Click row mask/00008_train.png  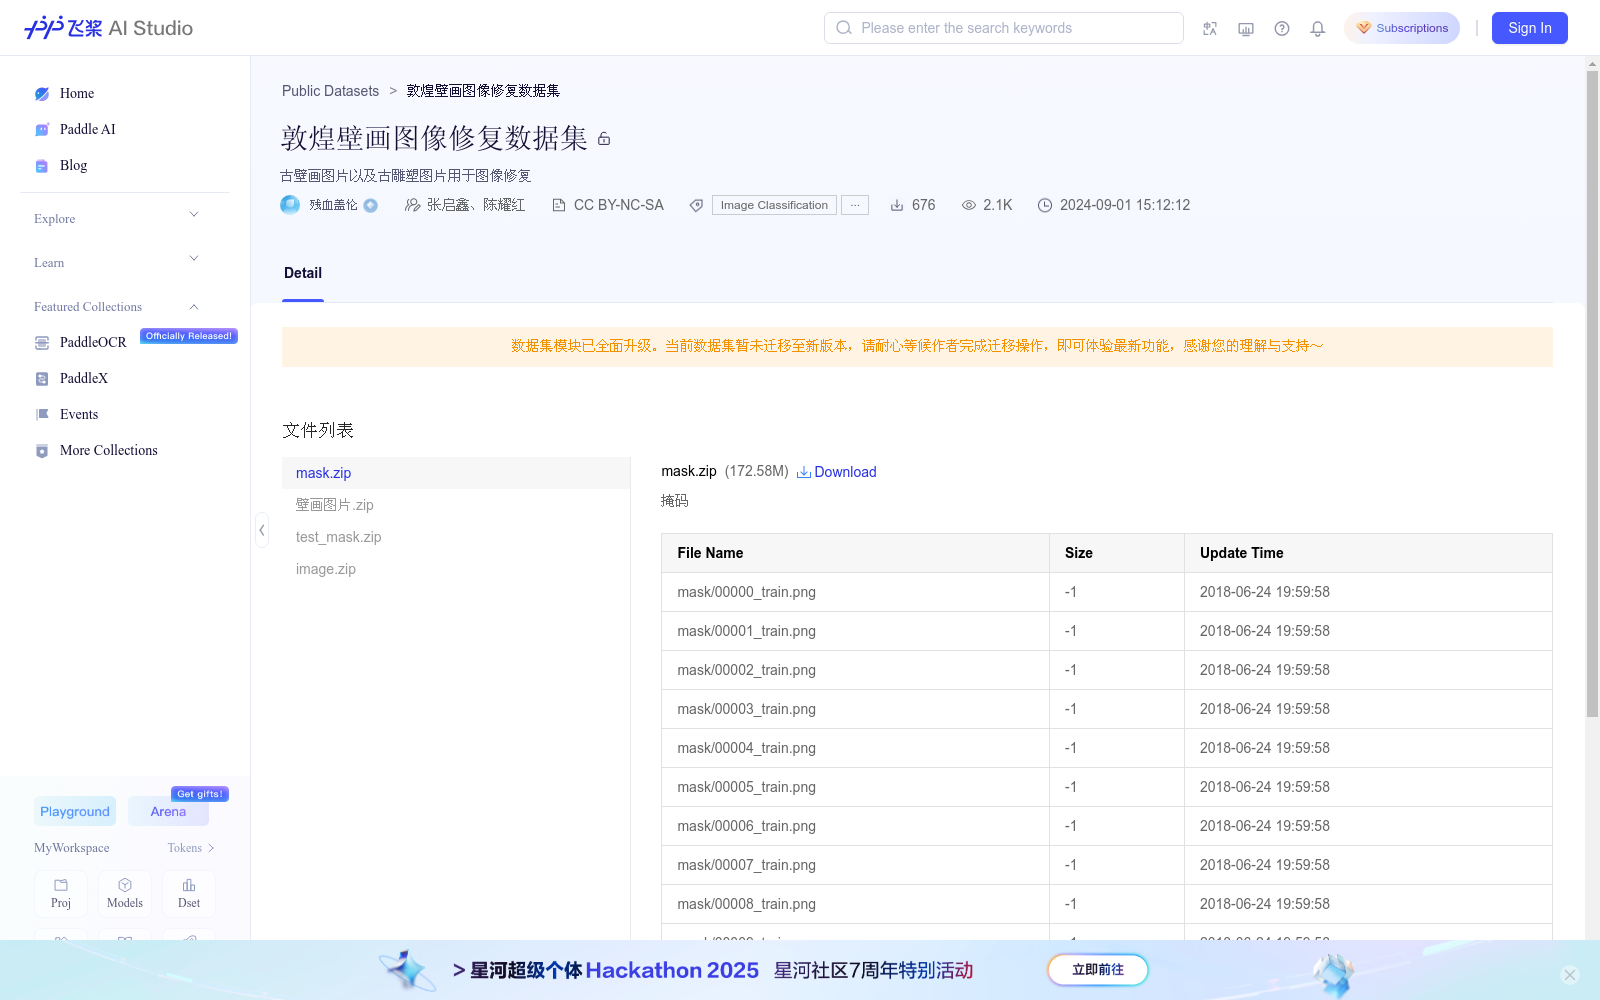tap(1107, 904)
